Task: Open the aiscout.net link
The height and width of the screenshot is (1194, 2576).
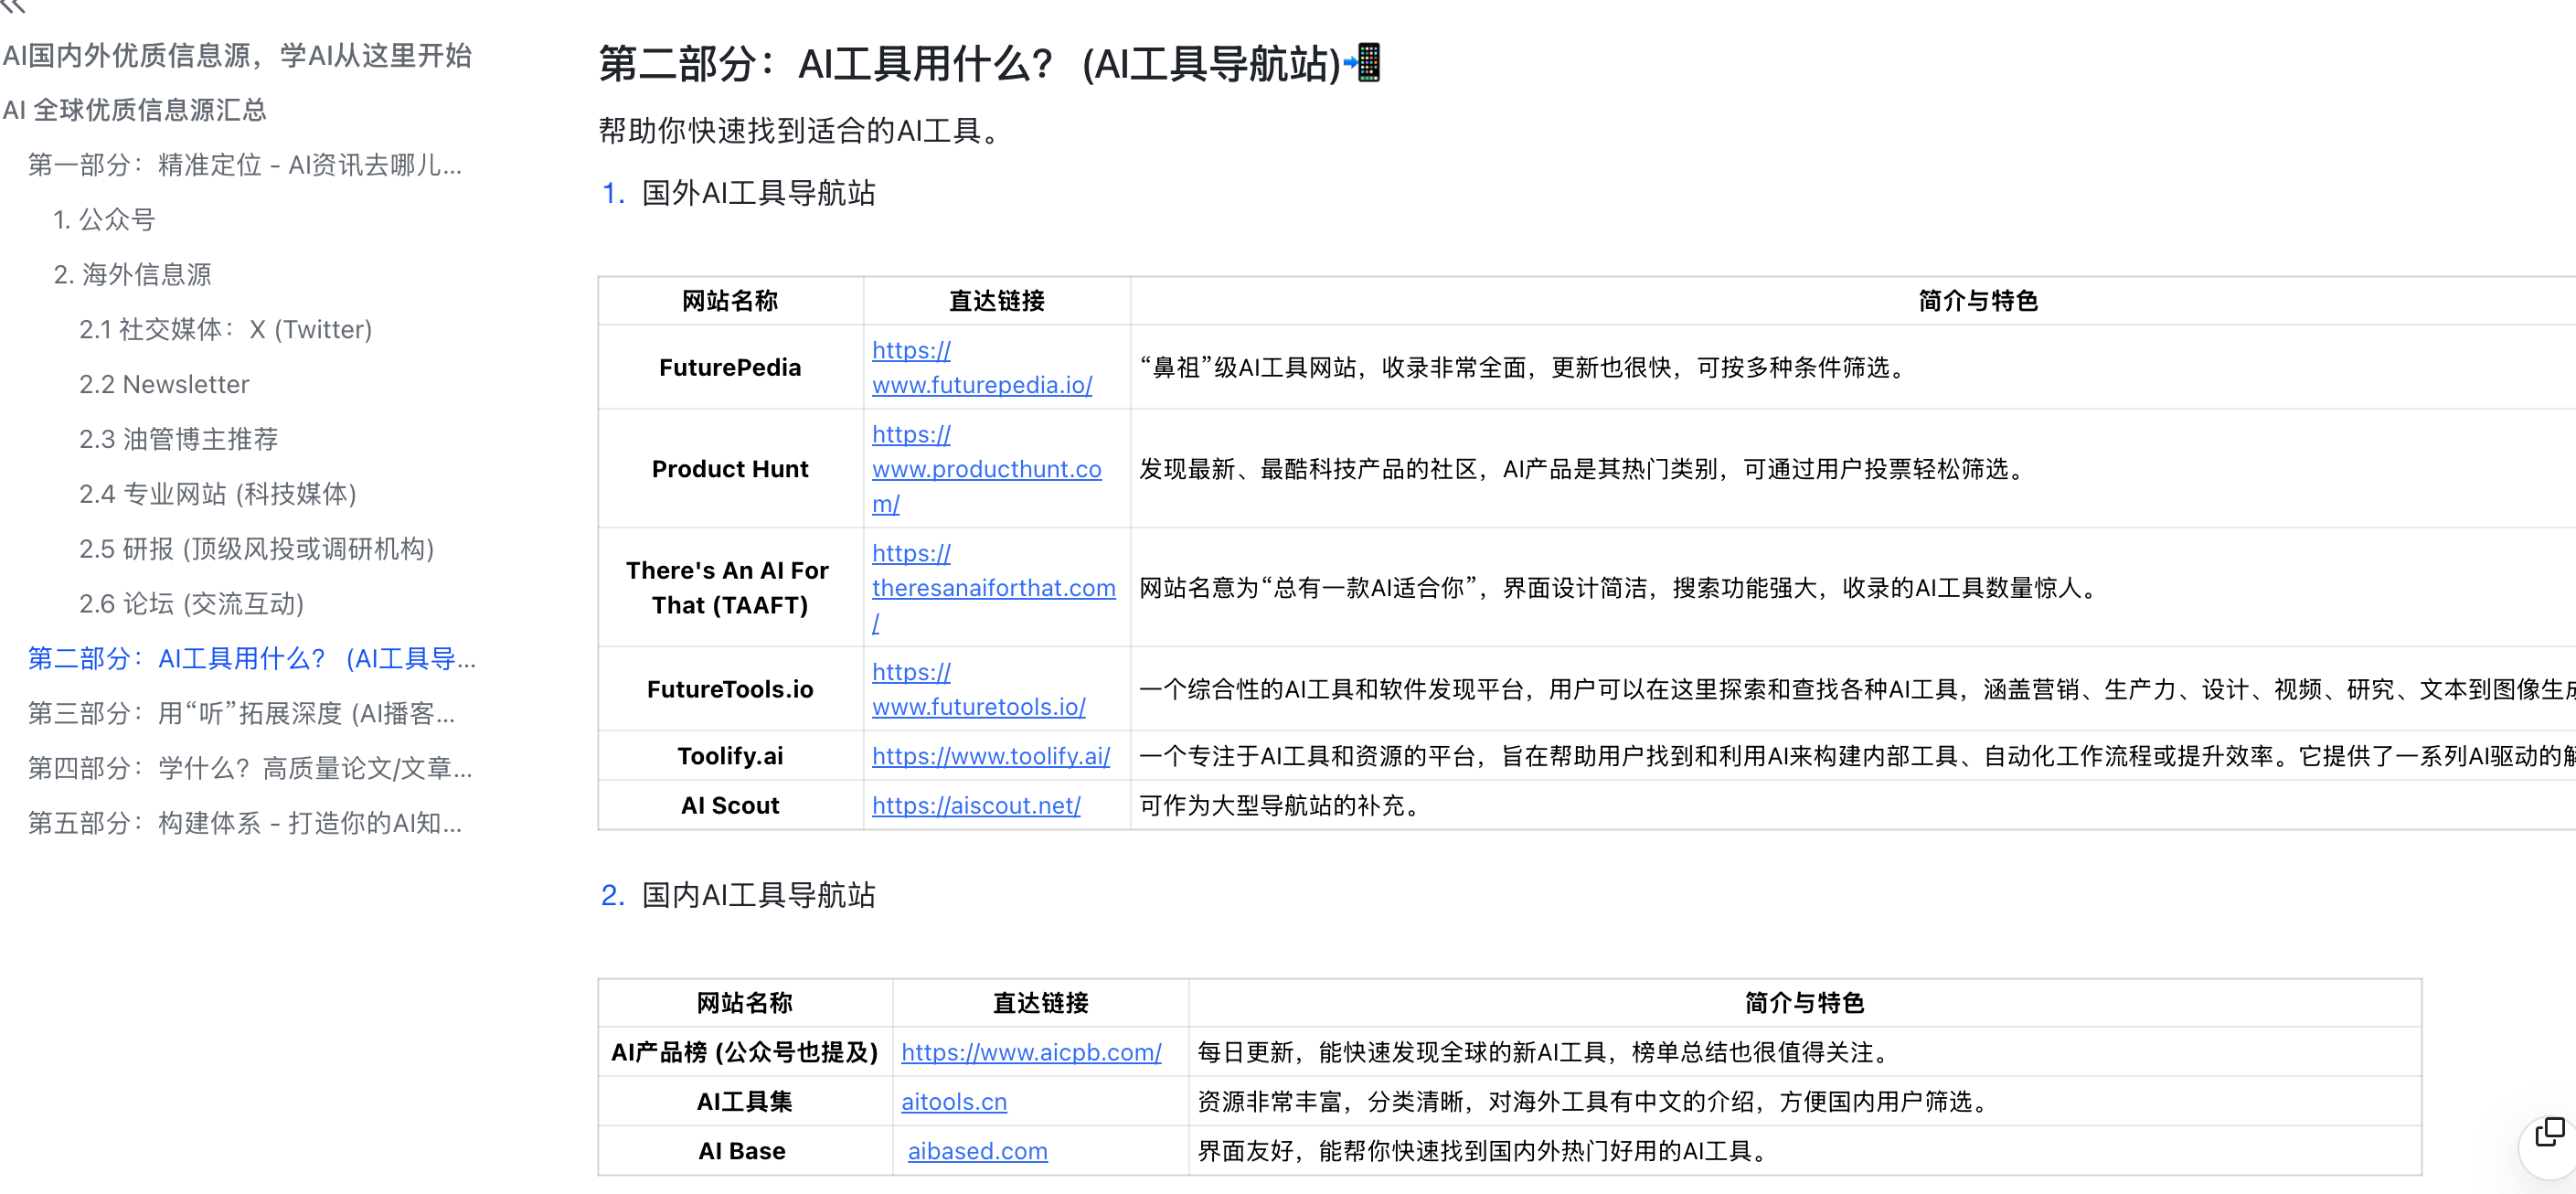Action: pos(975,806)
